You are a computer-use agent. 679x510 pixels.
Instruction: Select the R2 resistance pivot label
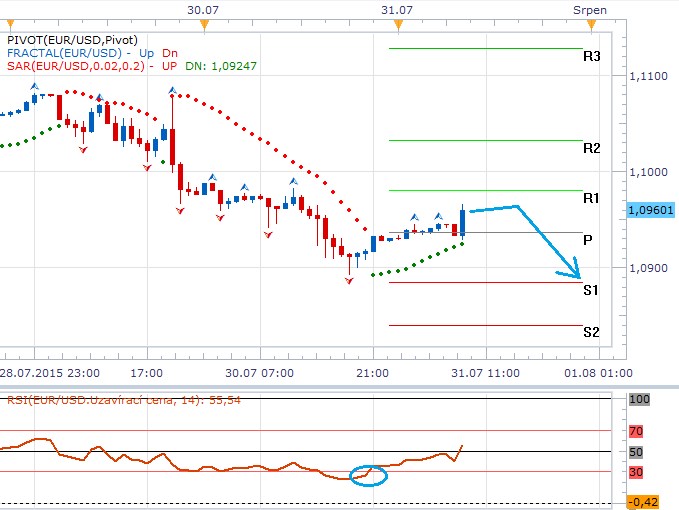pos(591,148)
